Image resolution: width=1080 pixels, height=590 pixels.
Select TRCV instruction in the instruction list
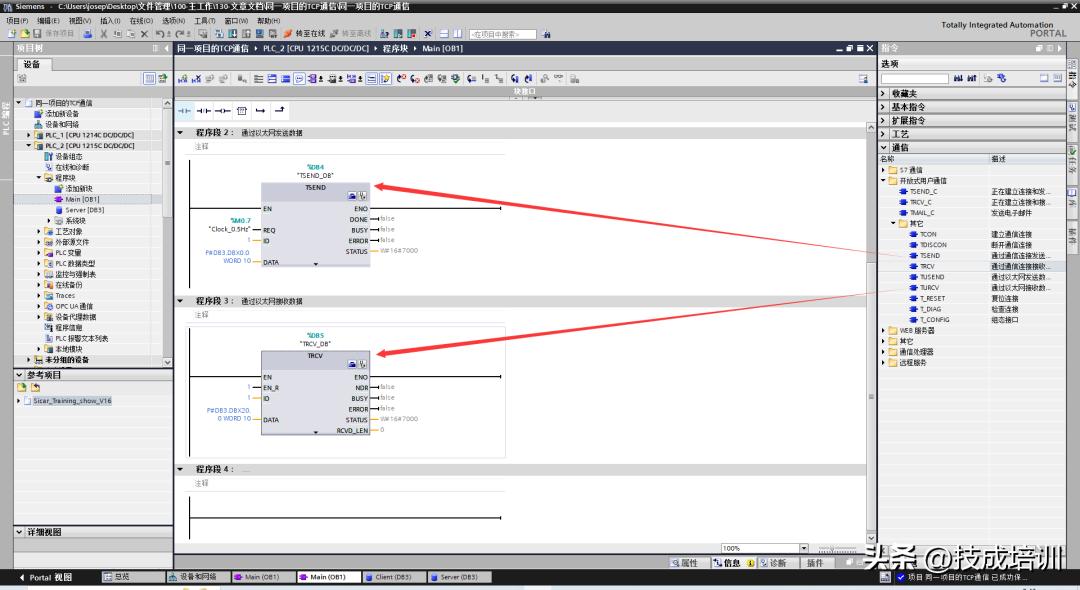pyautogui.click(x=927, y=266)
